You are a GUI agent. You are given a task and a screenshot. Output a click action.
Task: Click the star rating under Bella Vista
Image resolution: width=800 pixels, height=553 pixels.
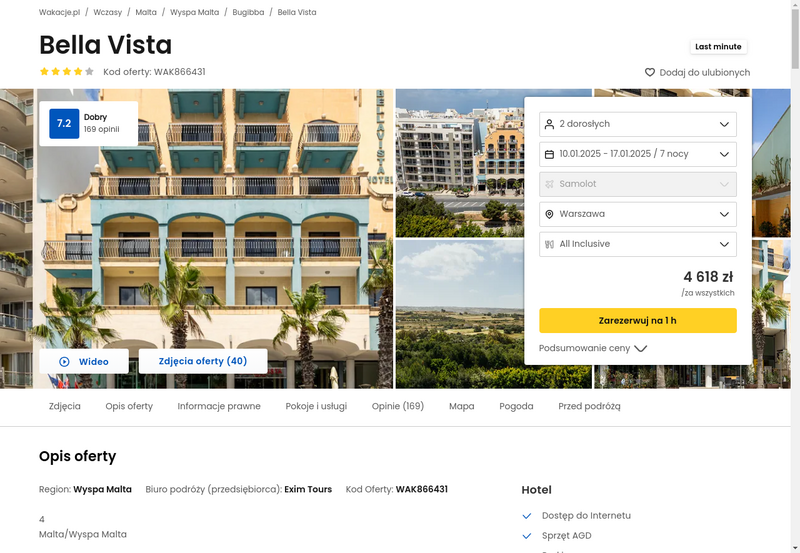tap(67, 71)
